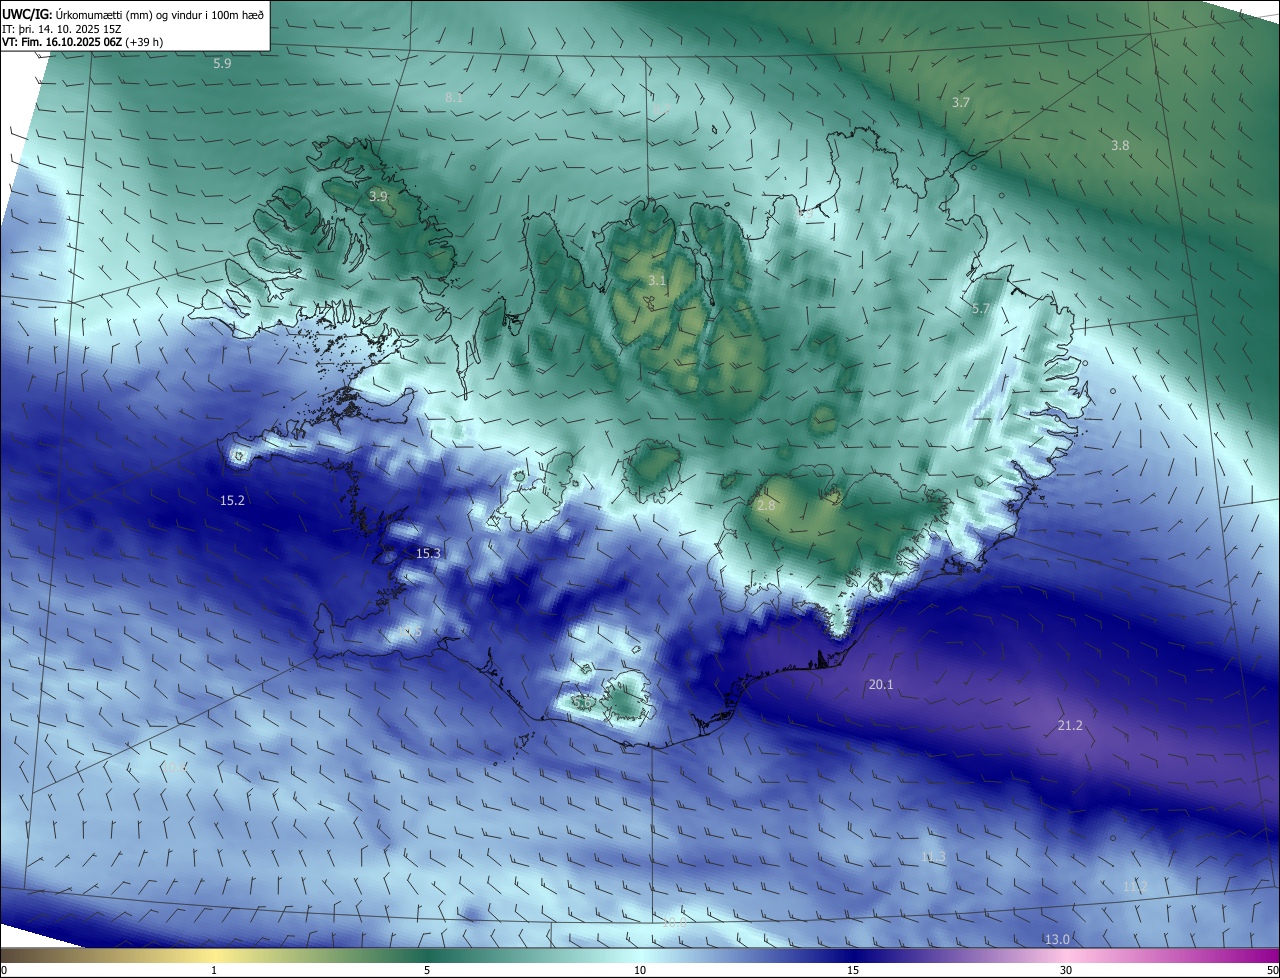This screenshot has height=978, width=1280.
Task: Click the 3.8 value label
Action: pyautogui.click(x=1120, y=145)
